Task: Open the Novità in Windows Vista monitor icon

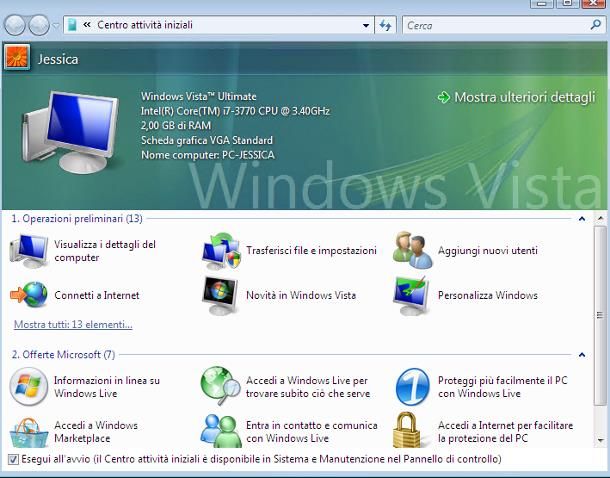Action: (220, 296)
